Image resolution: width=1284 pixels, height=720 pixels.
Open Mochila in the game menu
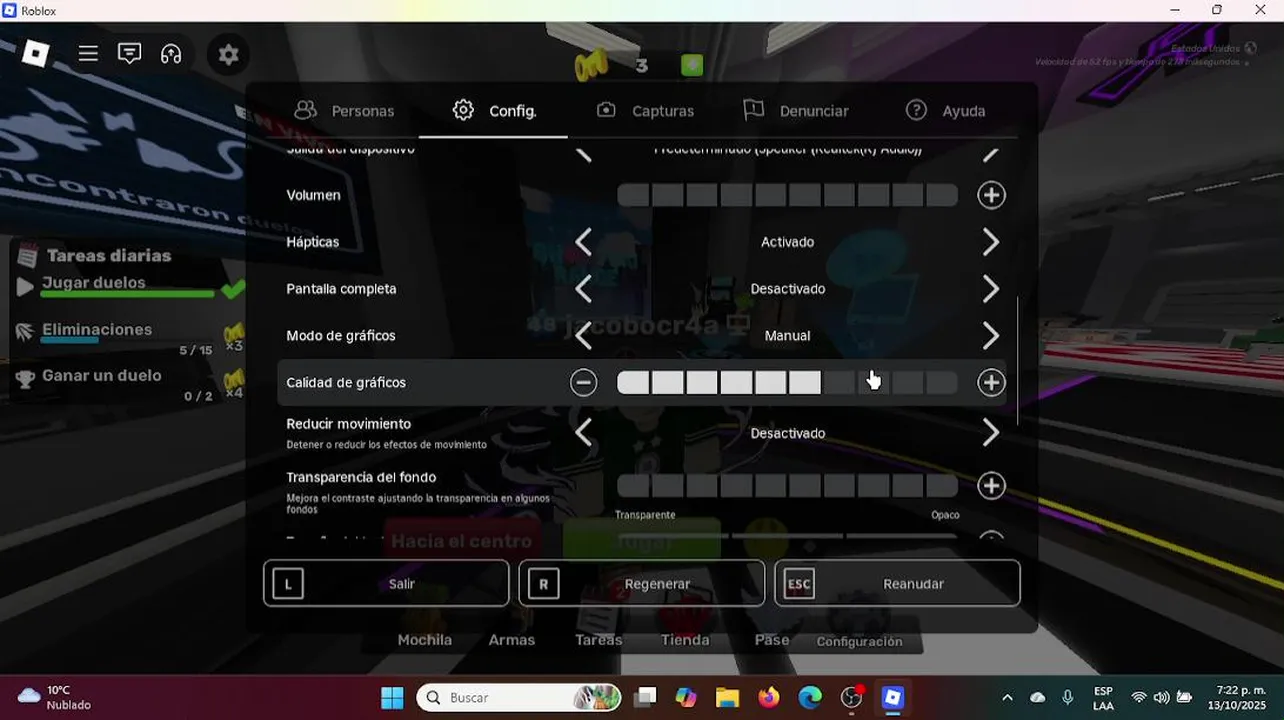(425, 640)
